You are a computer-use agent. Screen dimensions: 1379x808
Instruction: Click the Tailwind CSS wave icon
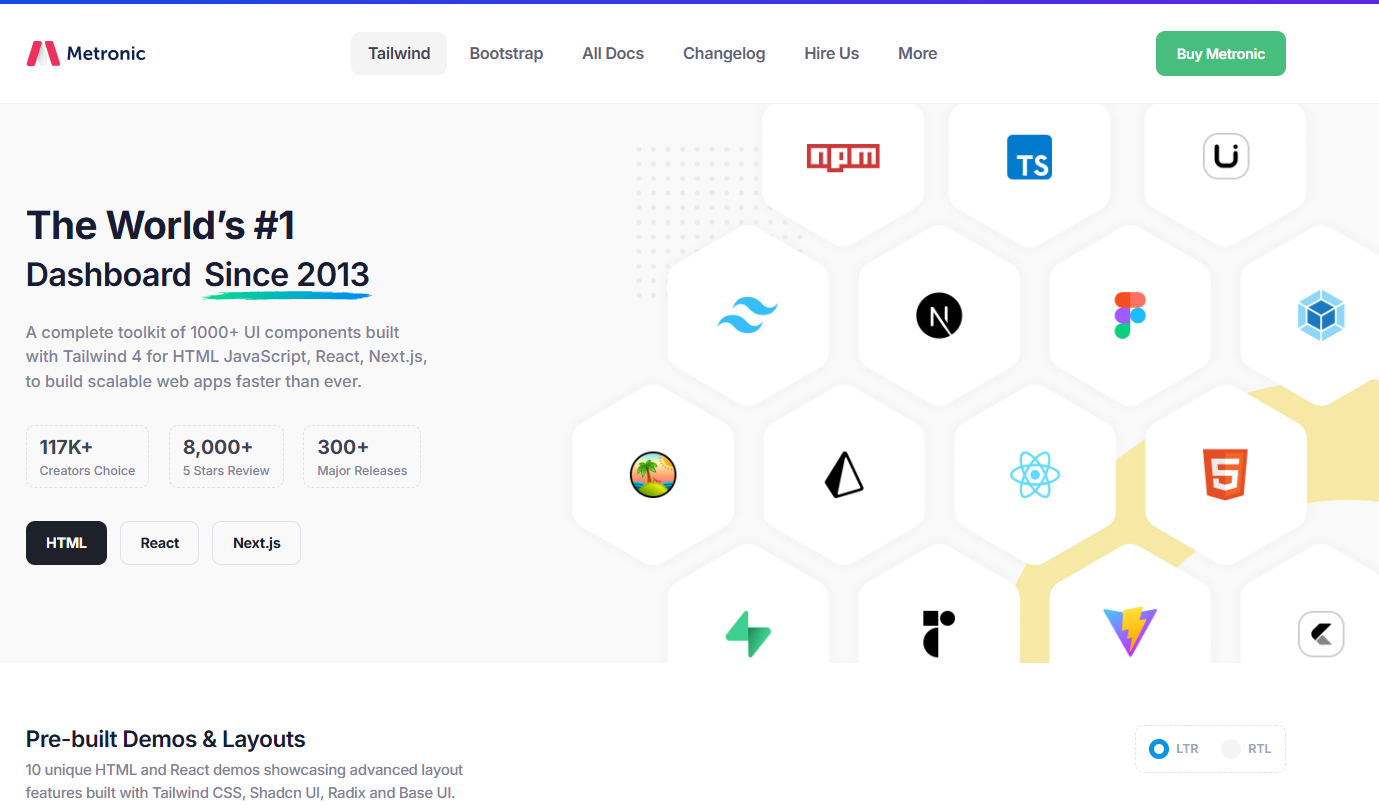pos(747,316)
